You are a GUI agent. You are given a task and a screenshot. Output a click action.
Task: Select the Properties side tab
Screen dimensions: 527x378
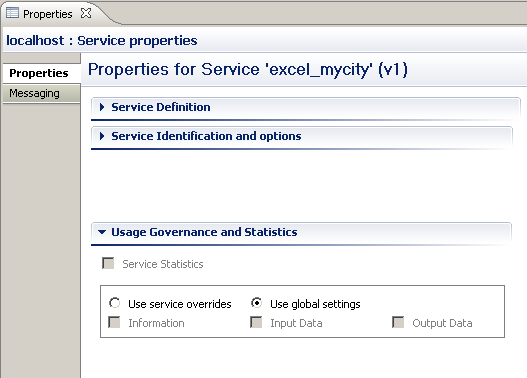pos(39,73)
